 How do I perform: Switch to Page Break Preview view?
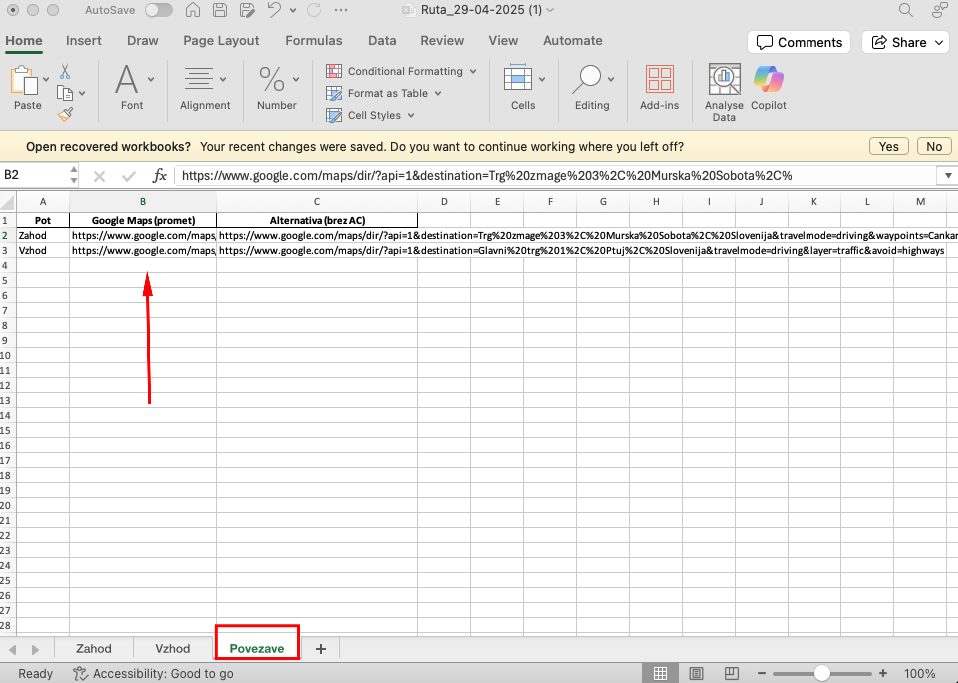coord(730,674)
